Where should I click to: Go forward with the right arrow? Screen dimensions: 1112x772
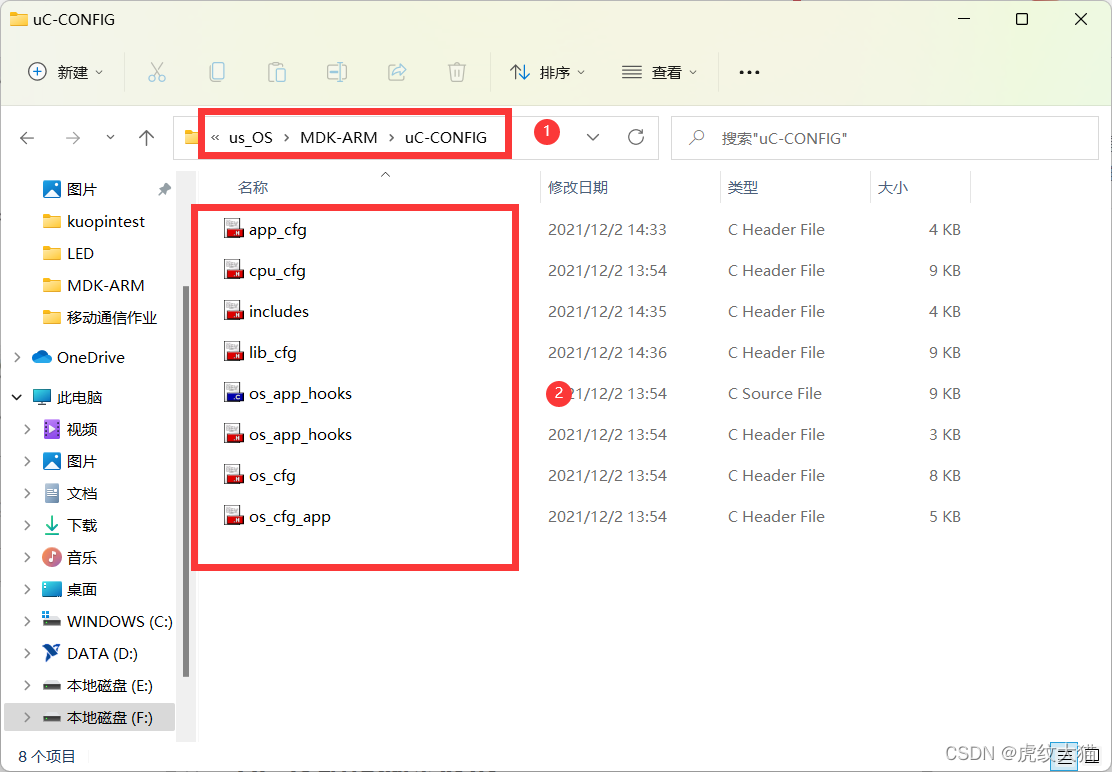(x=72, y=138)
